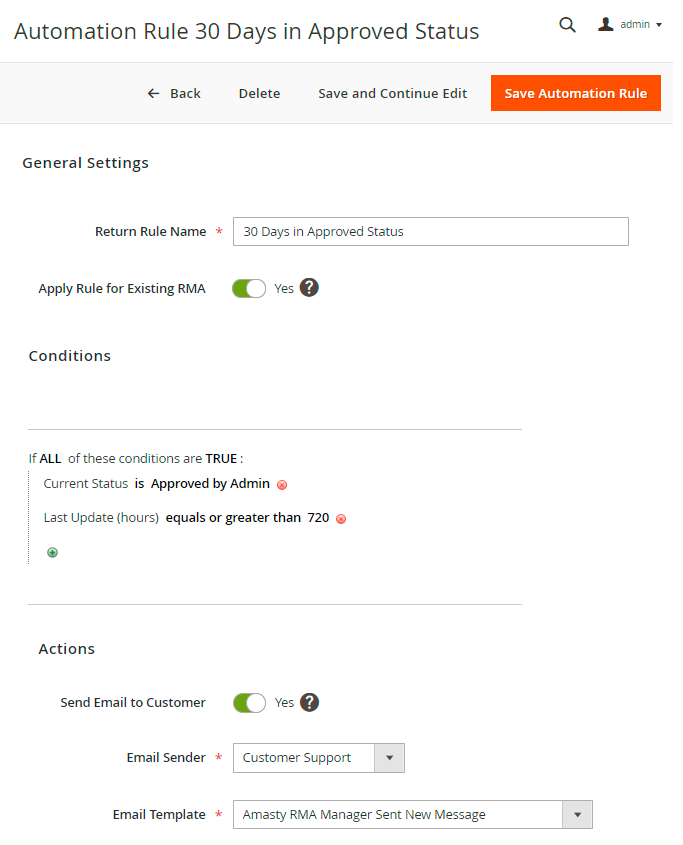Click Save and Continue Edit

coord(392,93)
